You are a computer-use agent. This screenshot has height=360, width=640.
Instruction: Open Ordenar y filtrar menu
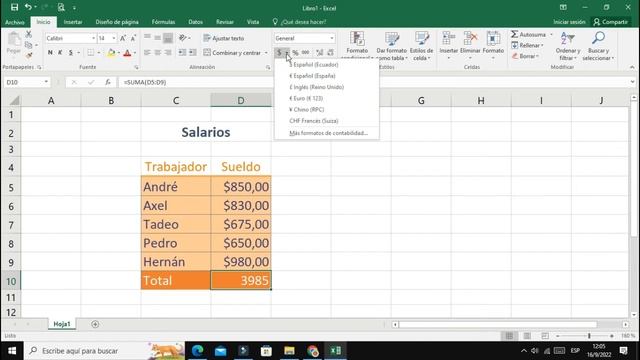tap(568, 46)
